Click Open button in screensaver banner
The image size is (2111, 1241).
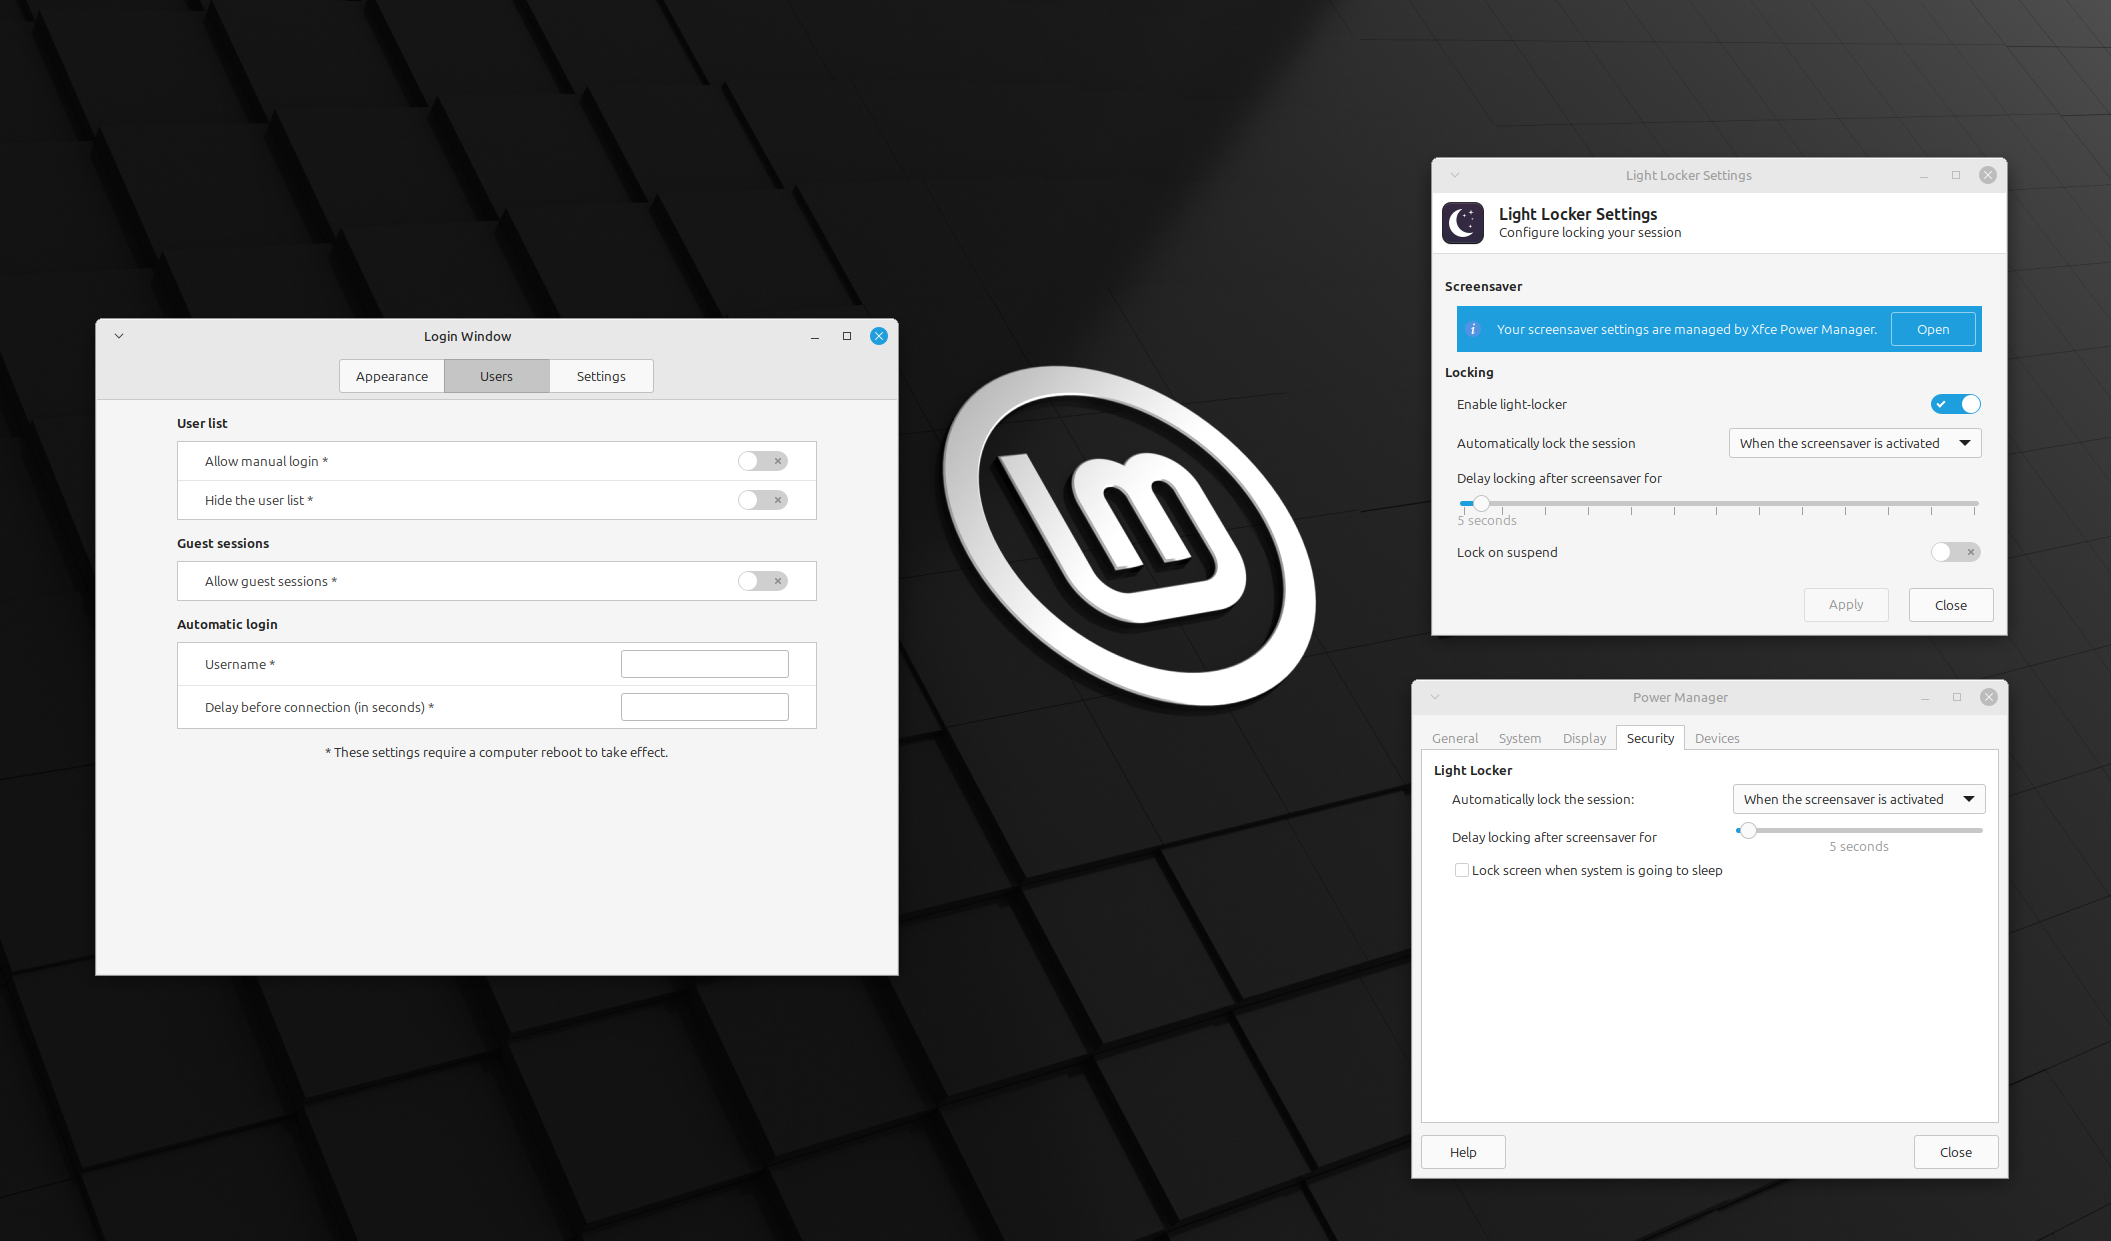tap(1932, 329)
